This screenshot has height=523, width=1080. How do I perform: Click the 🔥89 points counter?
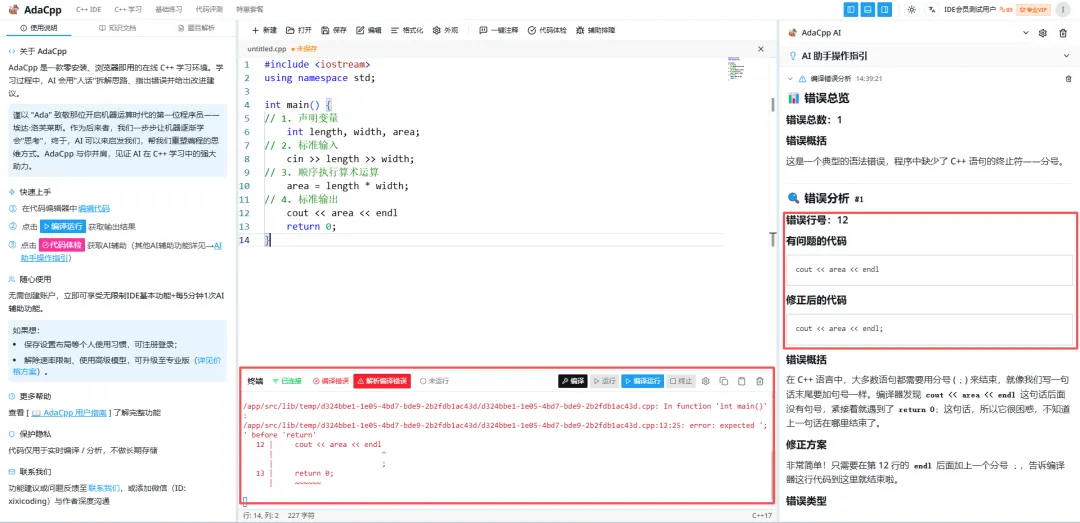(1007, 10)
